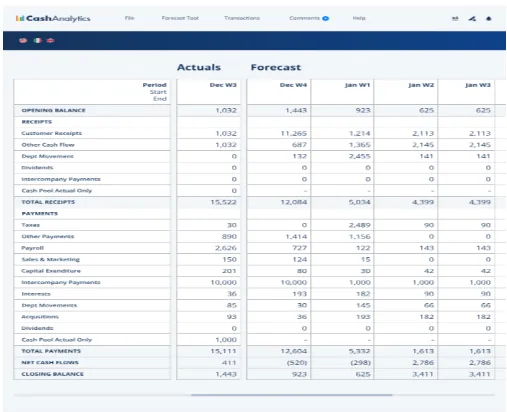Click Dec W3 Total Payments value 15,111
Viewport: 507px width, 412px height.
(223, 351)
